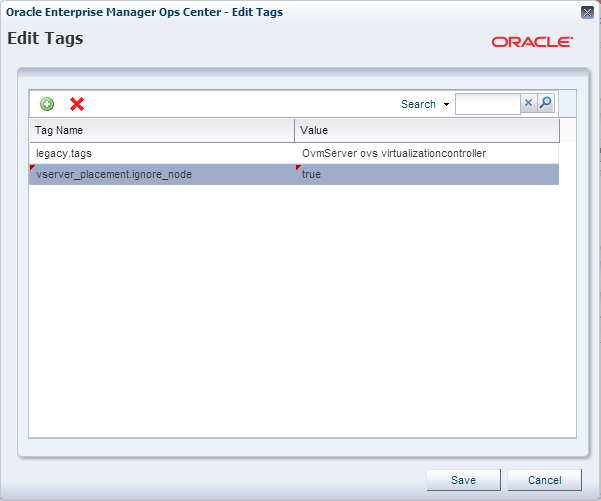
Task: Select the true value cell
Action: (427, 174)
